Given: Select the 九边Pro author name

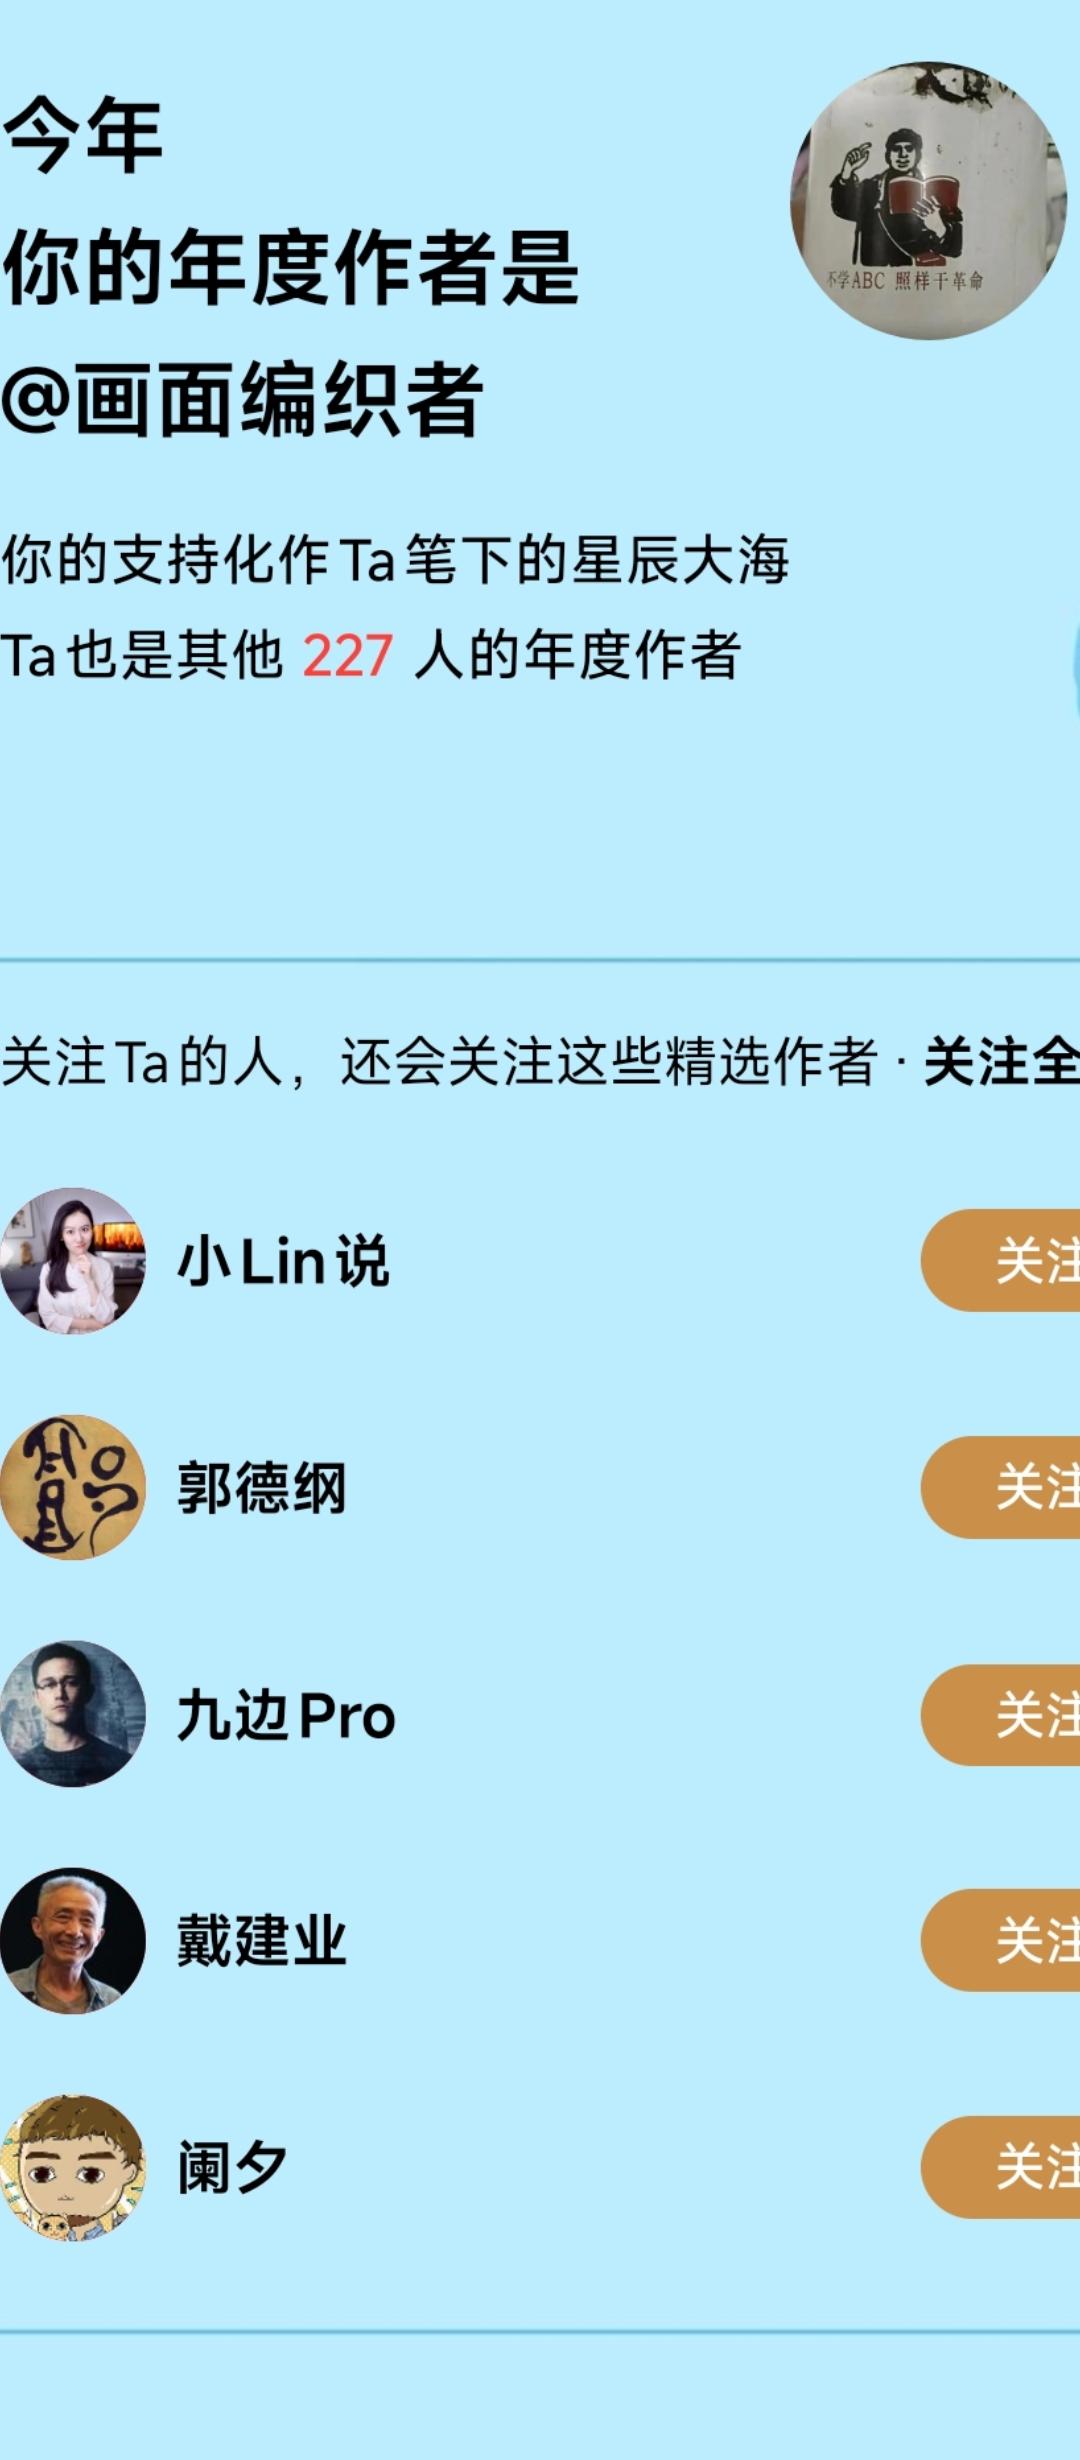Looking at the screenshot, I should click(286, 1716).
